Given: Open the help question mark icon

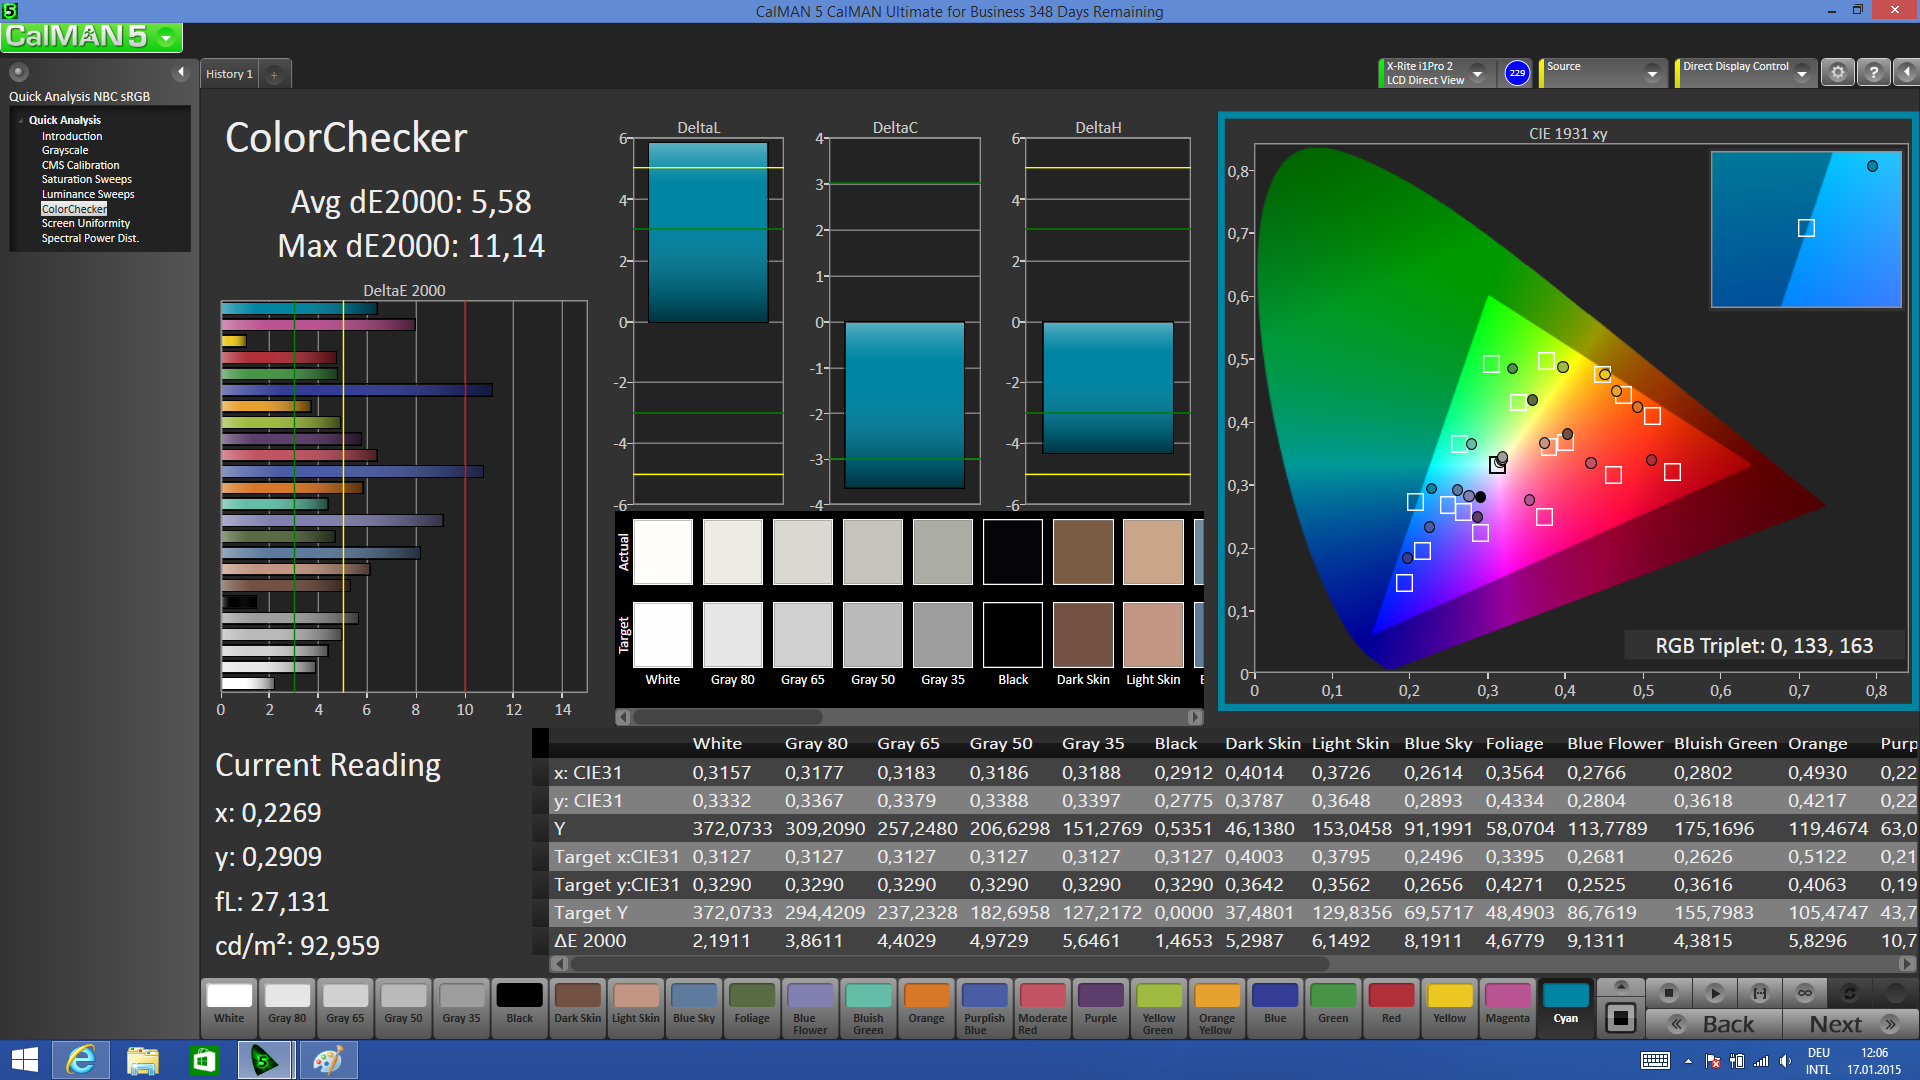Looking at the screenshot, I should 1873,73.
